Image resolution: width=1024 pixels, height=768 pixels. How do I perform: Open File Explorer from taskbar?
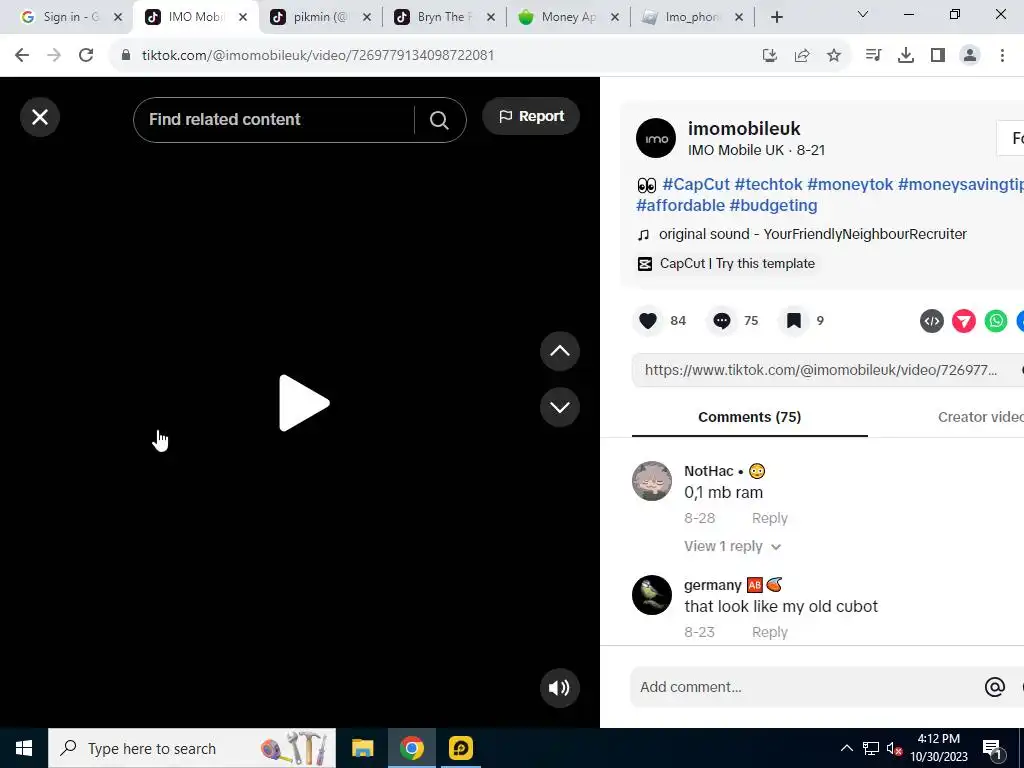point(362,748)
